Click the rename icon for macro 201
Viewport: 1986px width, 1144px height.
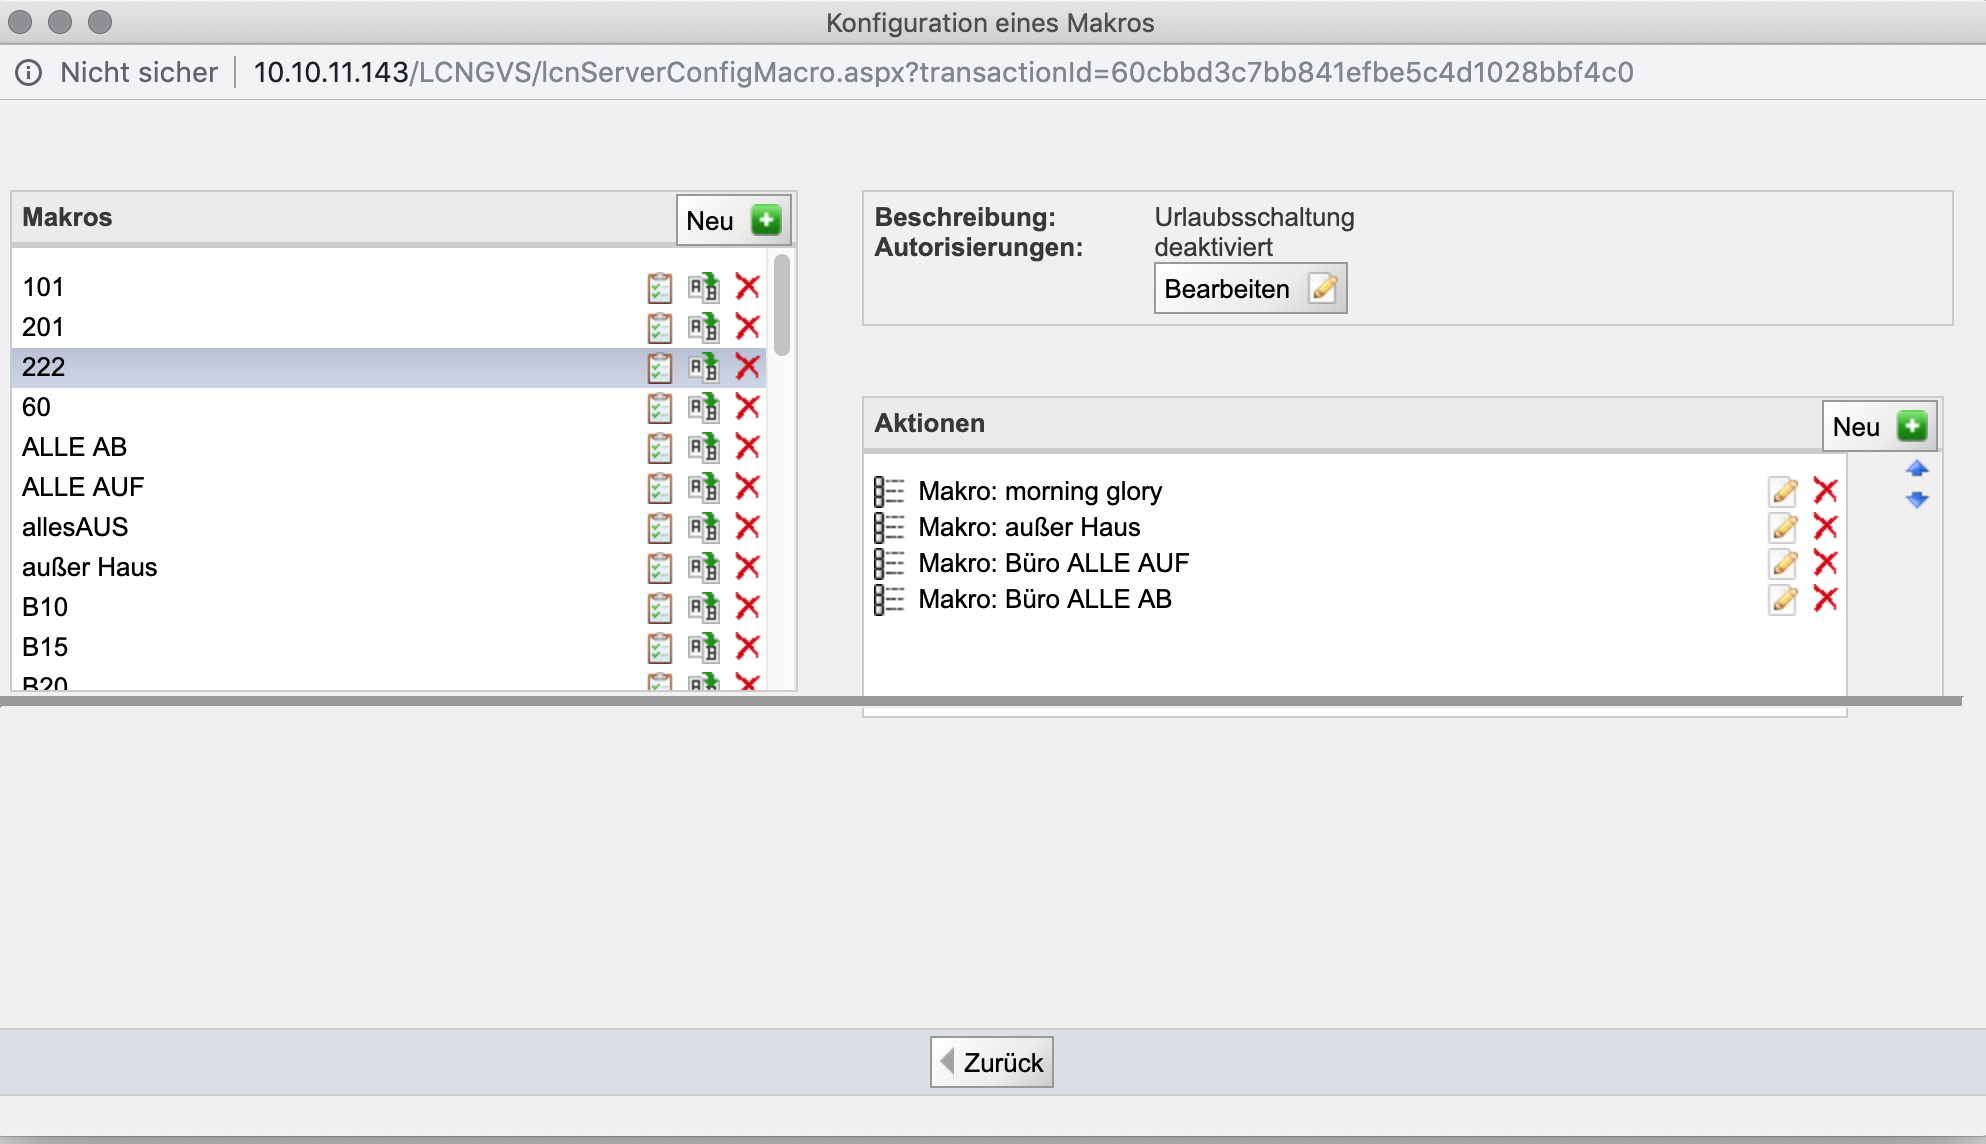[x=703, y=327]
